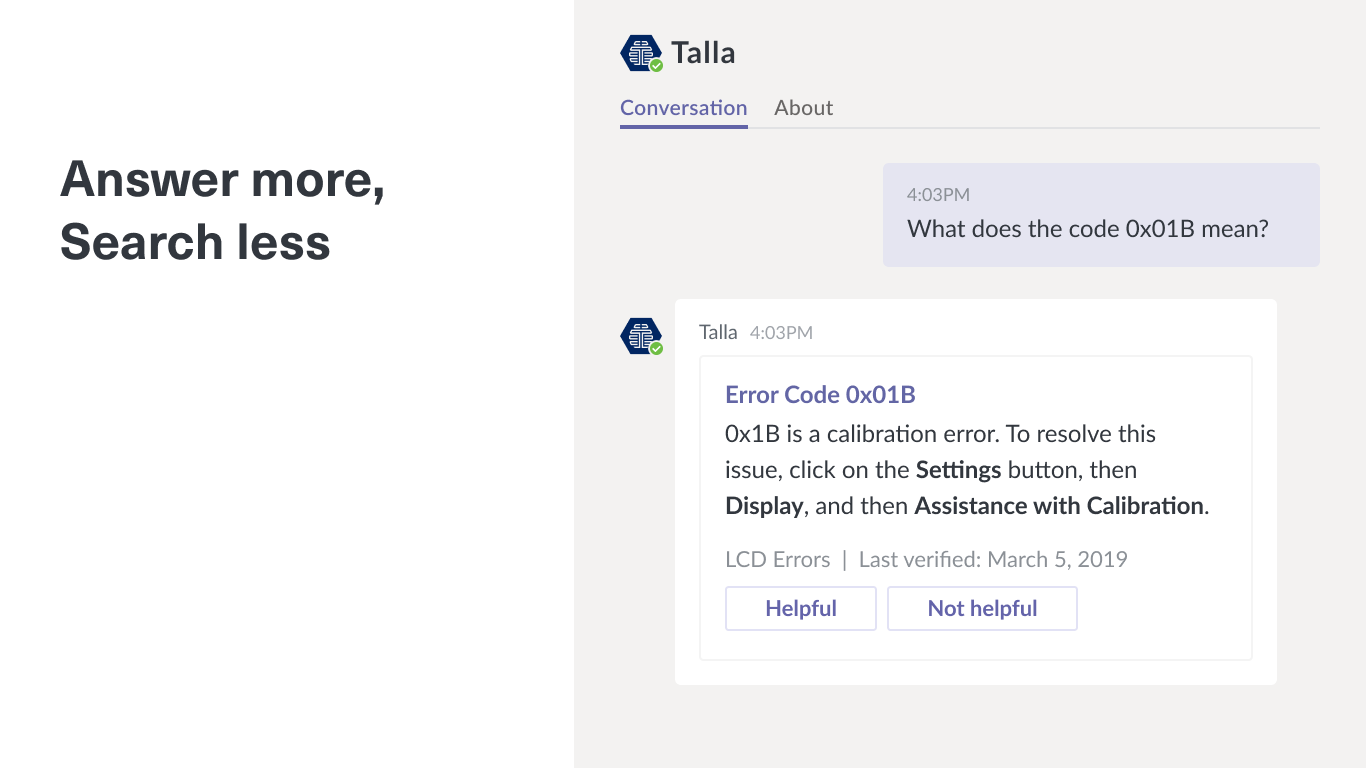Click the bold Display word in the answer
The image size is (1366, 768).
[763, 506]
